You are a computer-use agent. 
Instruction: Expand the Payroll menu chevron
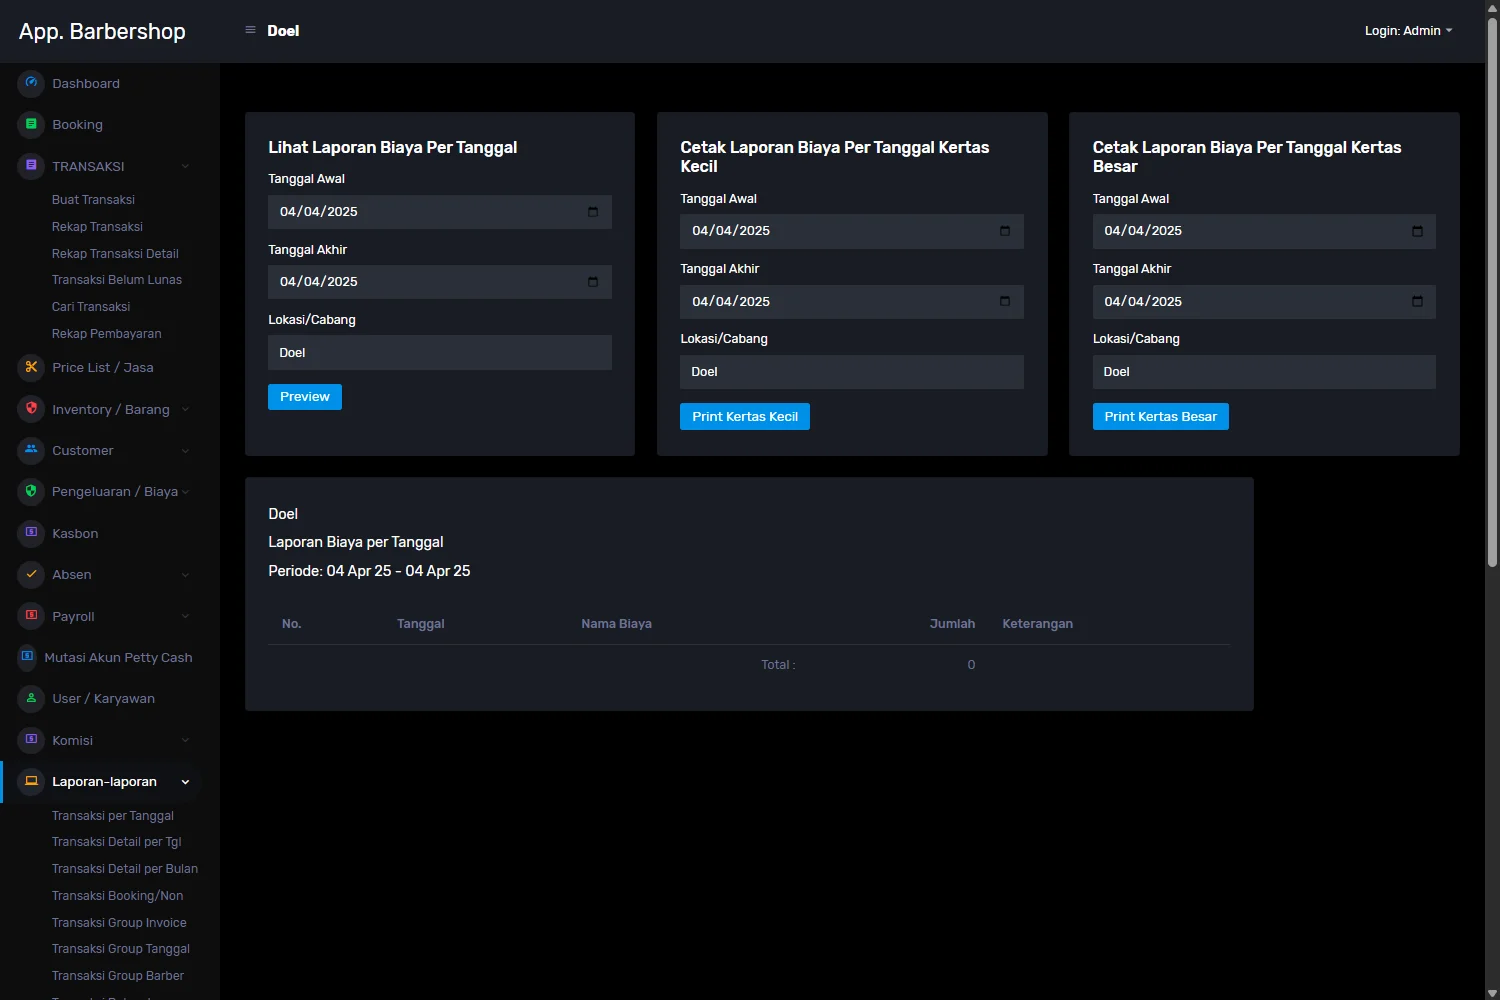click(x=185, y=616)
